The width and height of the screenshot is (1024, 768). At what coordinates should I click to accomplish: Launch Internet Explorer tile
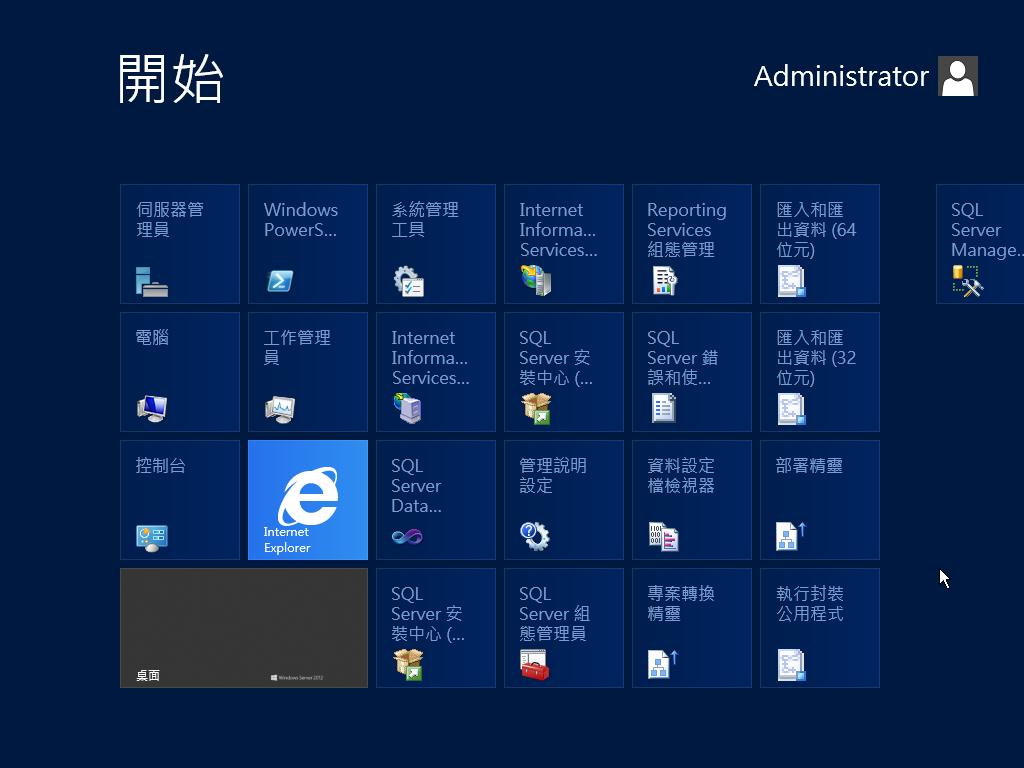[308, 500]
